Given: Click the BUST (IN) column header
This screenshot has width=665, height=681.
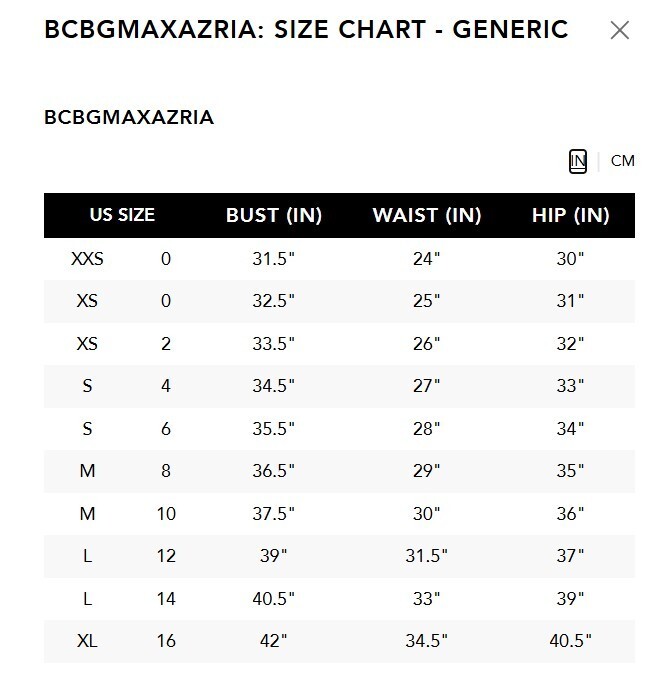Looking at the screenshot, I should point(272,215).
